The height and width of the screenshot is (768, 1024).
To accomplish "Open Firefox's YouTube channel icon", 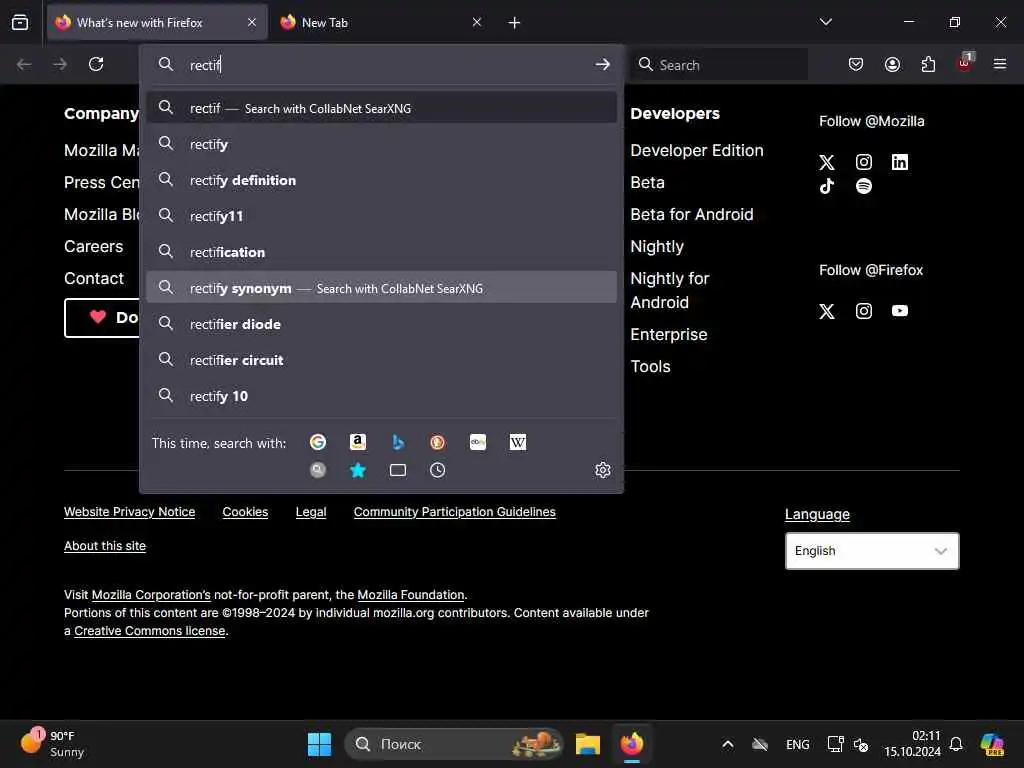I will coord(900,311).
